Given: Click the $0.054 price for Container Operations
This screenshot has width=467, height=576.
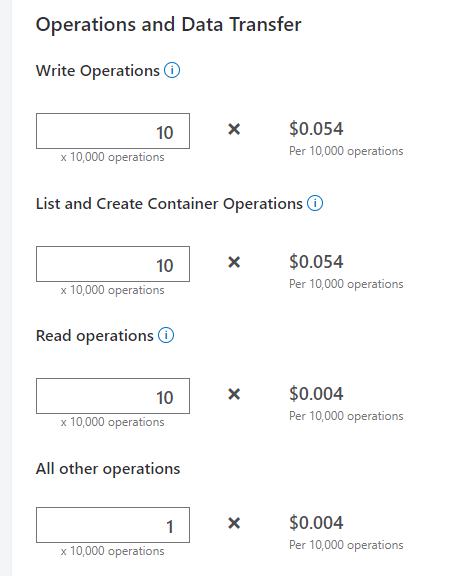Looking at the screenshot, I should (x=316, y=262).
